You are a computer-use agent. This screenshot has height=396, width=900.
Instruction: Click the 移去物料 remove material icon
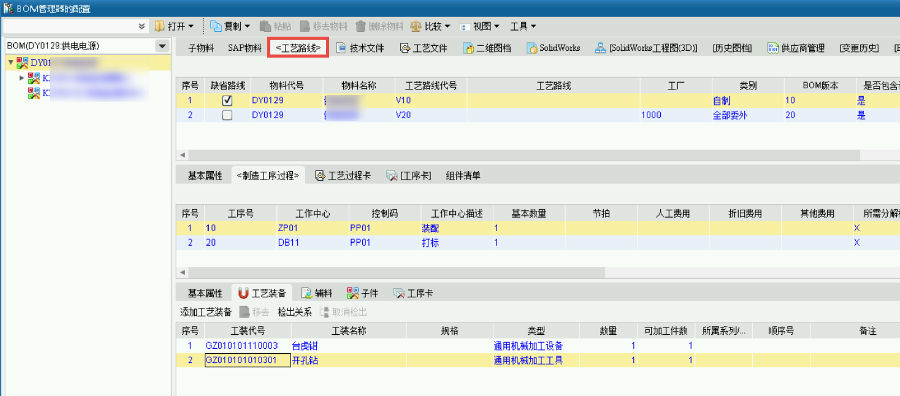(305, 26)
